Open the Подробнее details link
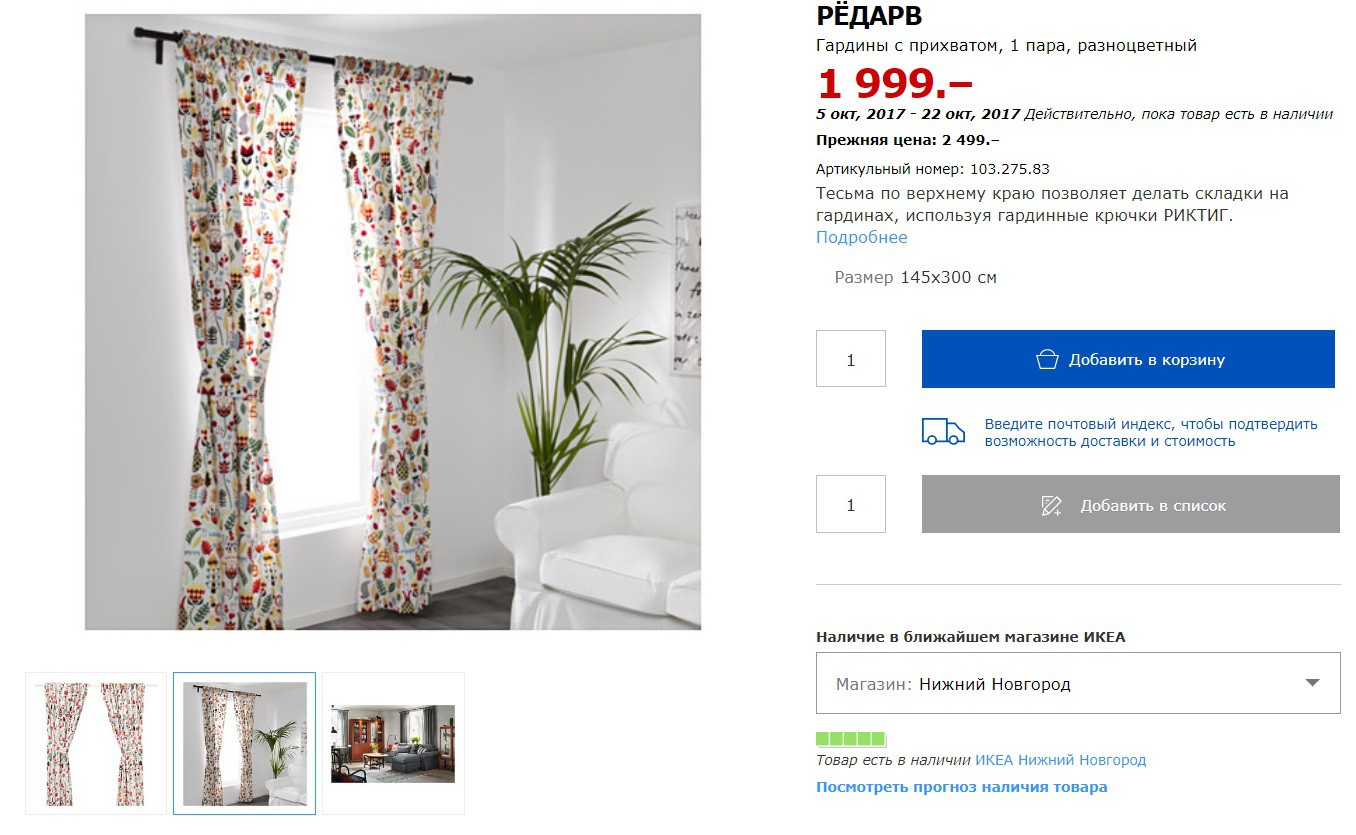Image resolution: width=1356 pixels, height=835 pixels. pos(862,237)
